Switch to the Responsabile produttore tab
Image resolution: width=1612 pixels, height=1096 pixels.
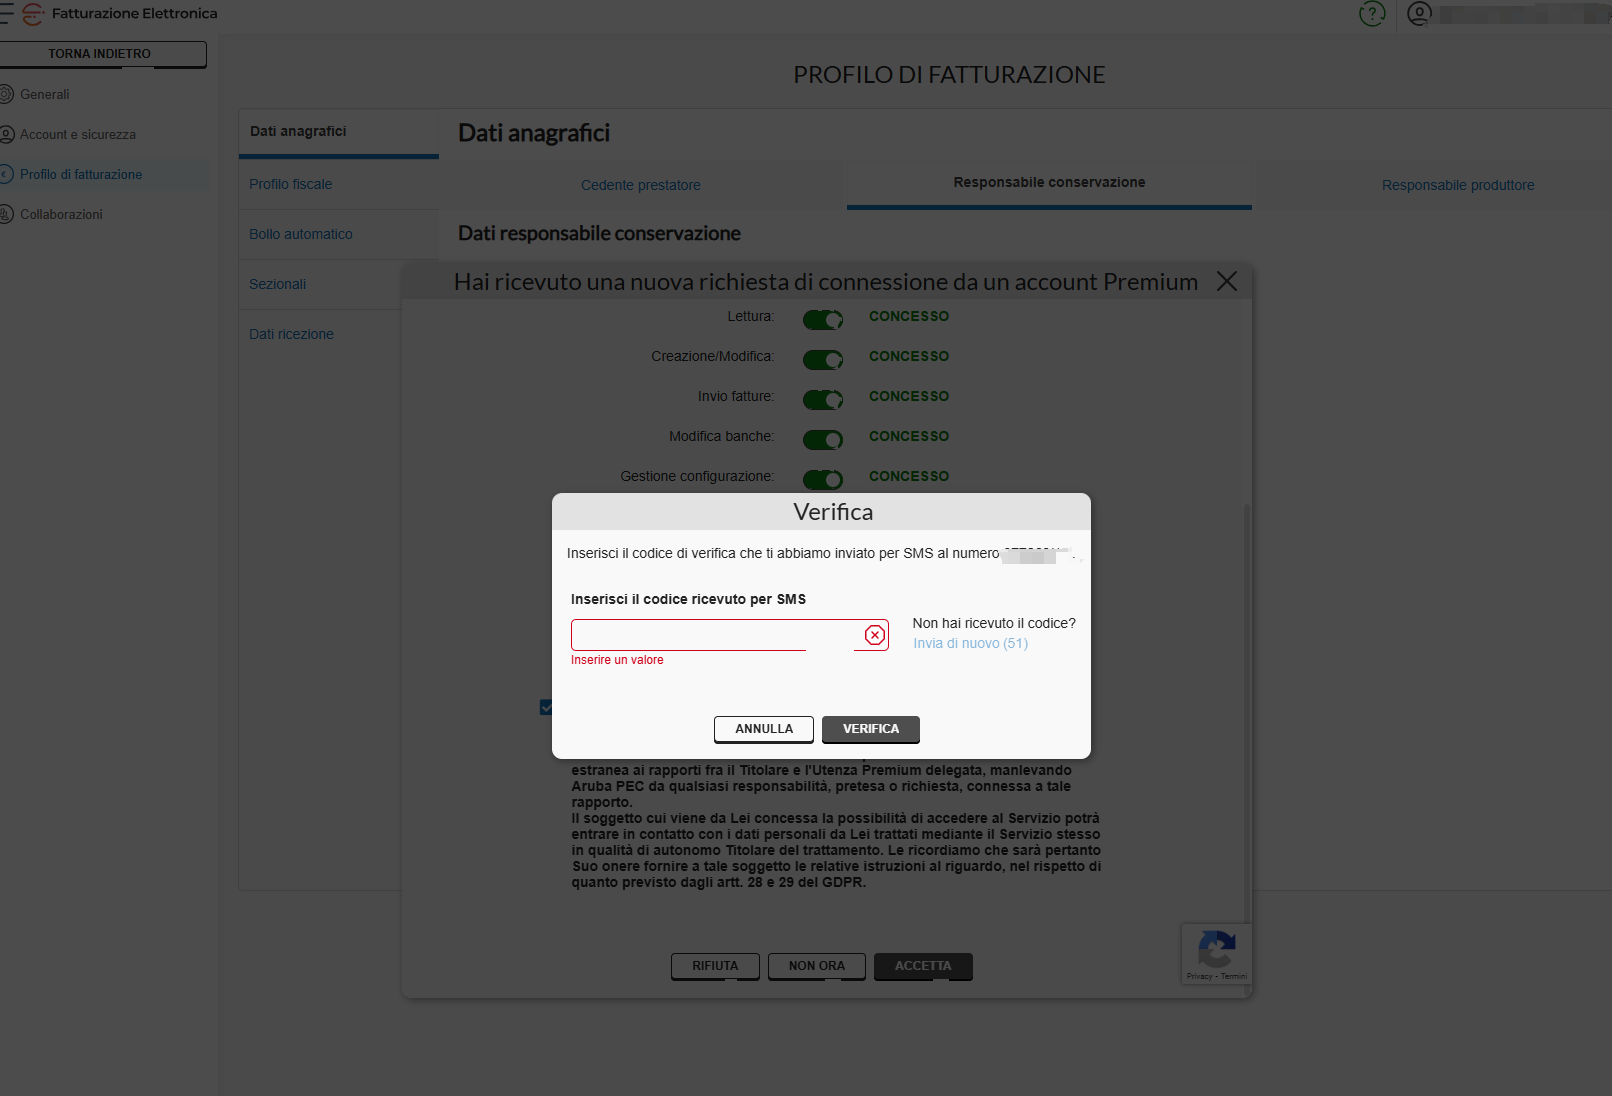click(1458, 185)
